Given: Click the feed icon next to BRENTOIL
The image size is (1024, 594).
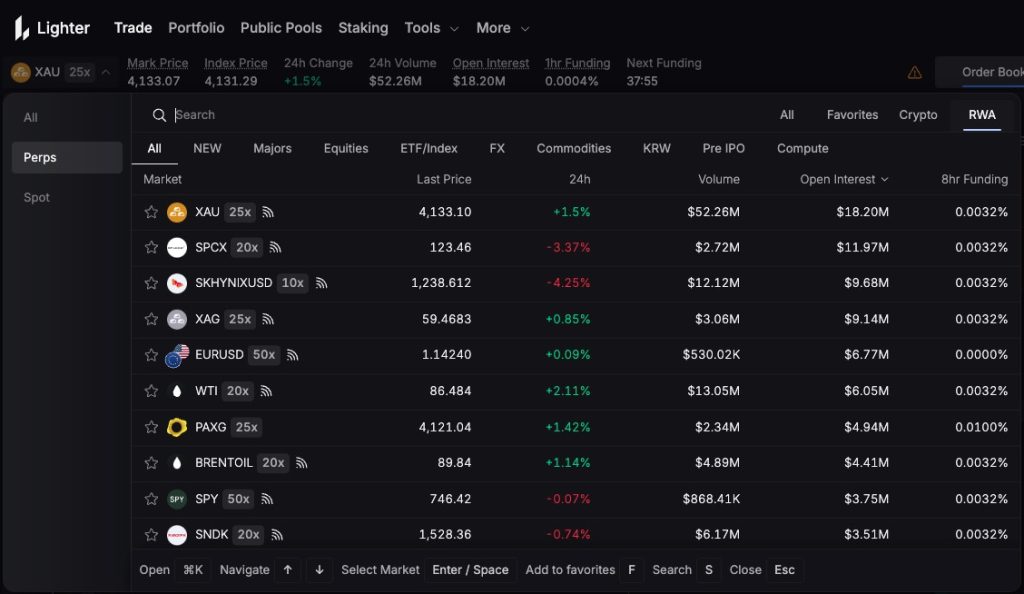Looking at the screenshot, I should [x=301, y=463].
